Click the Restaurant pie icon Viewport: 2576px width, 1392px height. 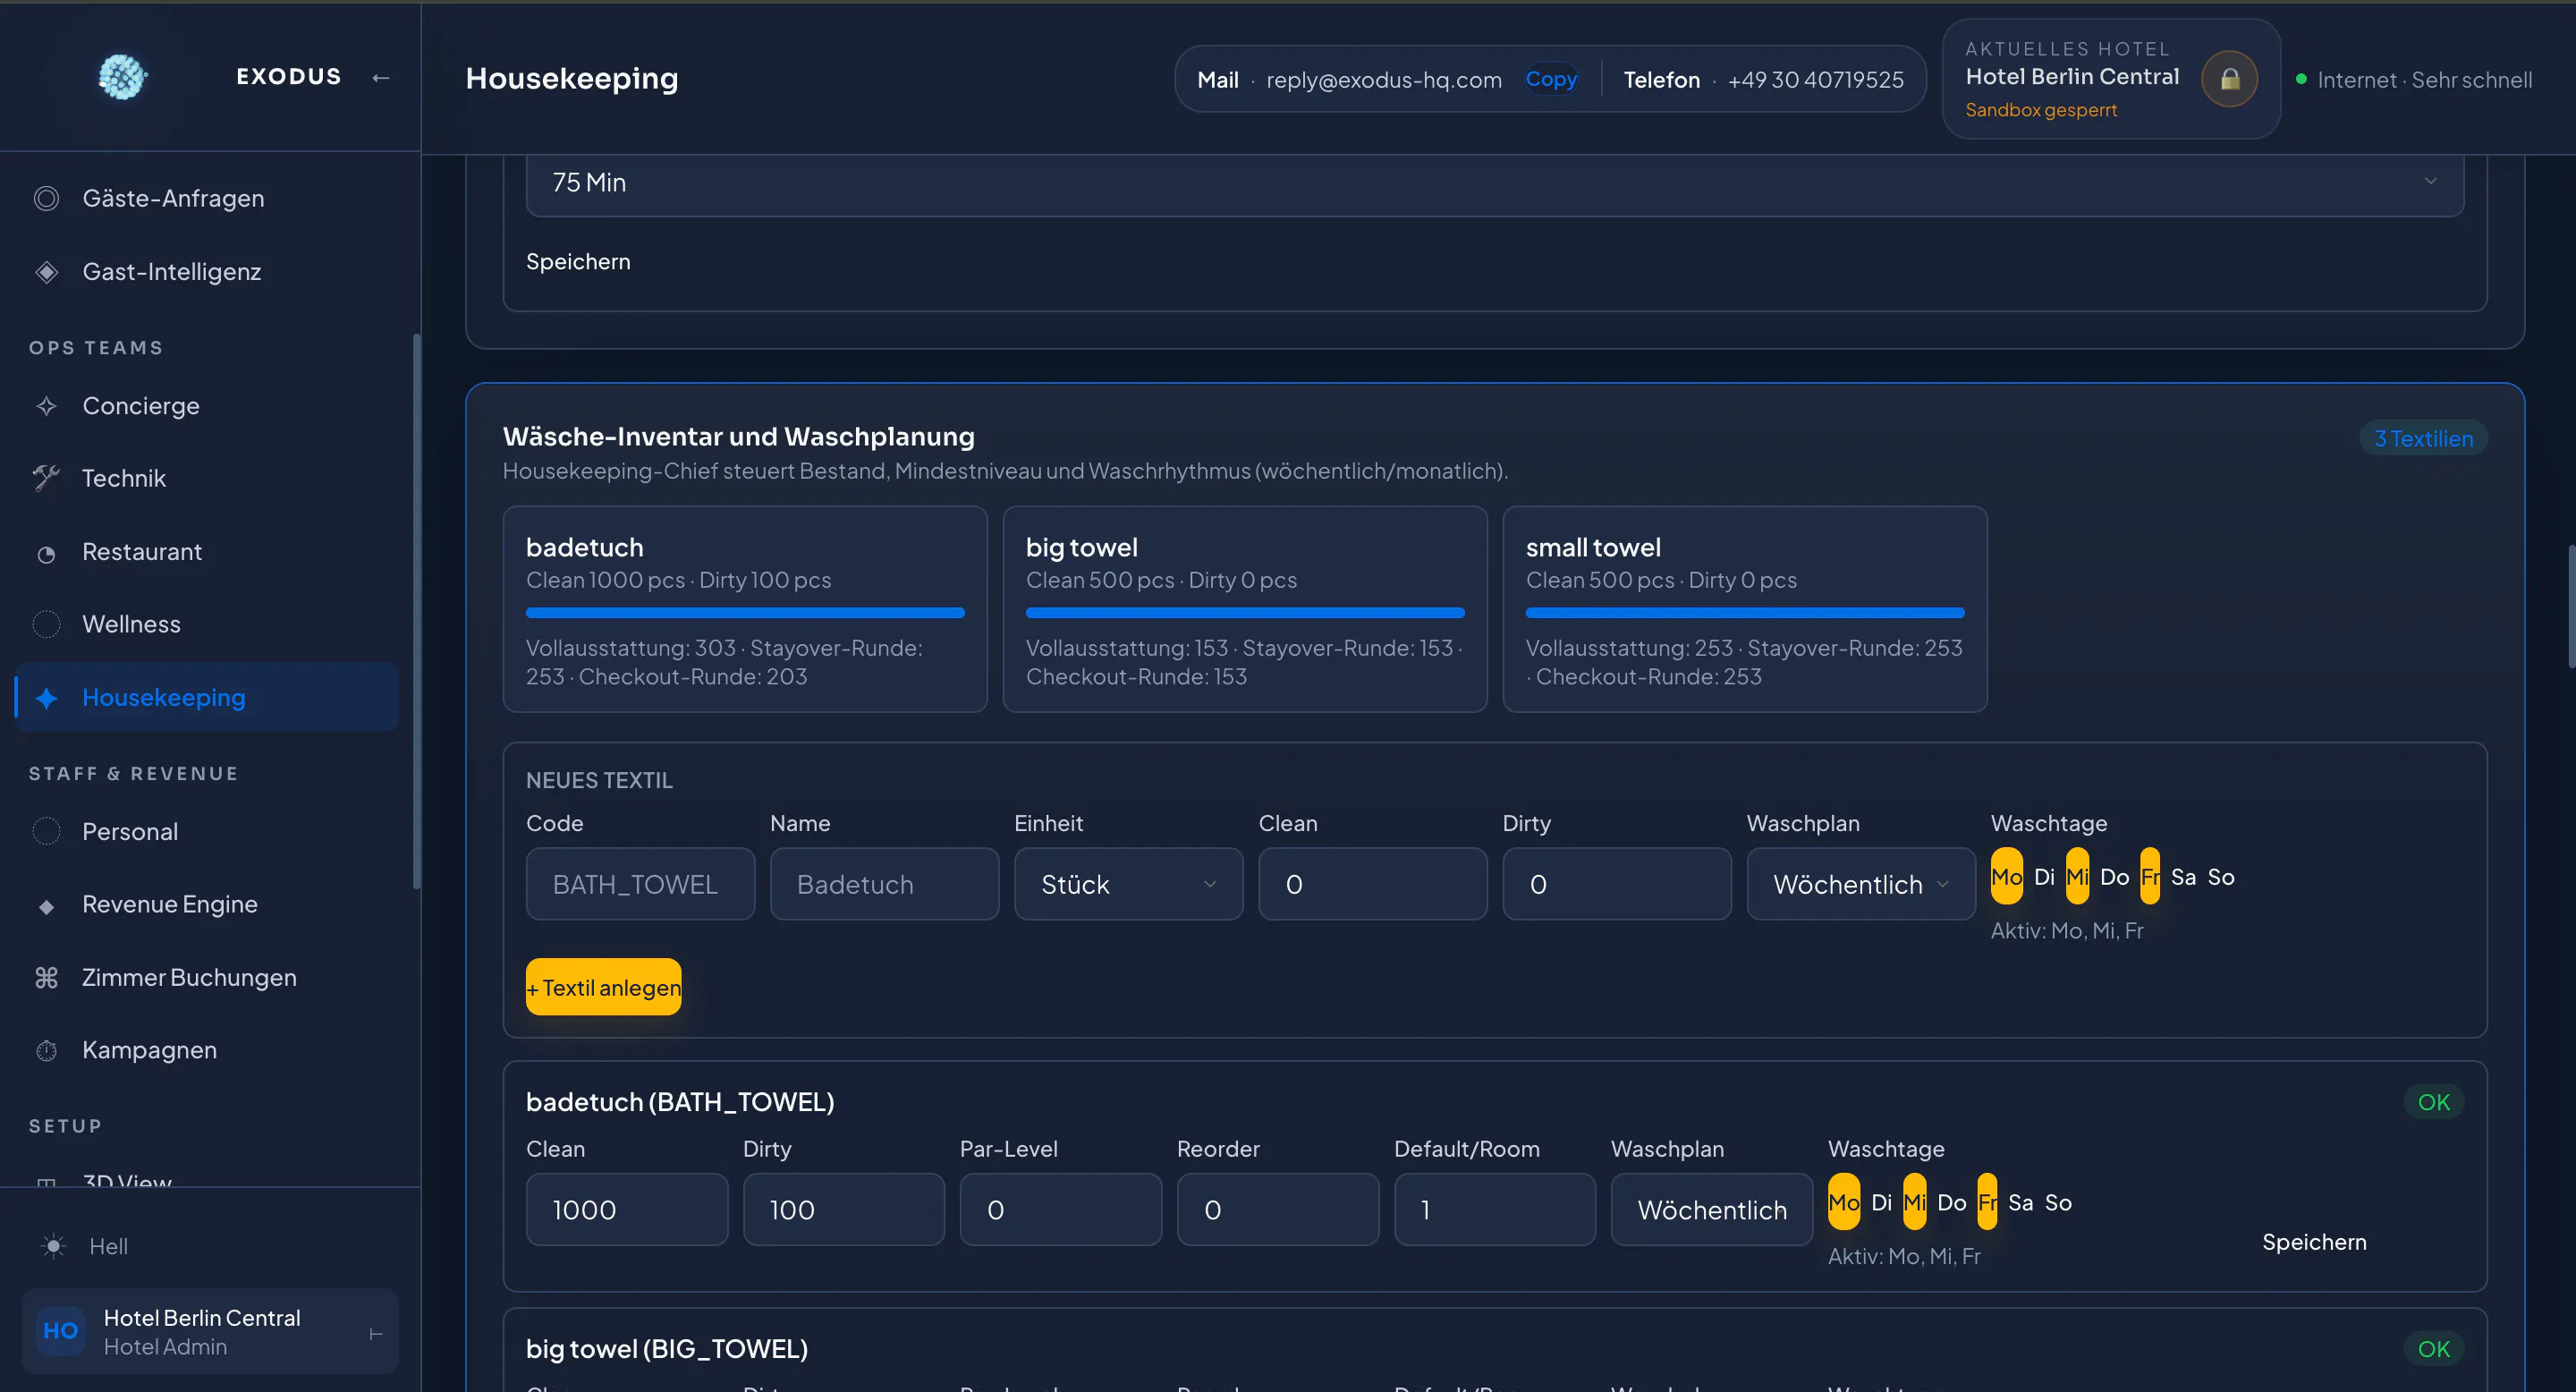click(x=46, y=553)
